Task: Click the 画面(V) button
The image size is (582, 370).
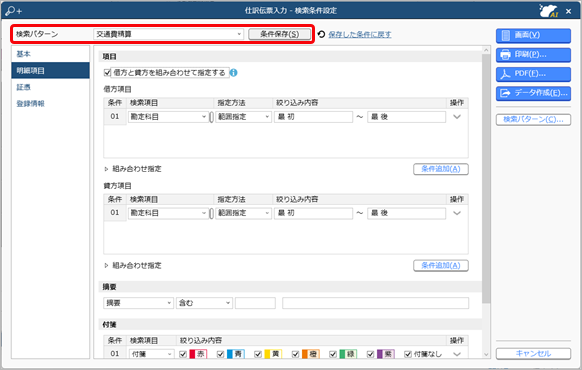Action: [x=533, y=36]
